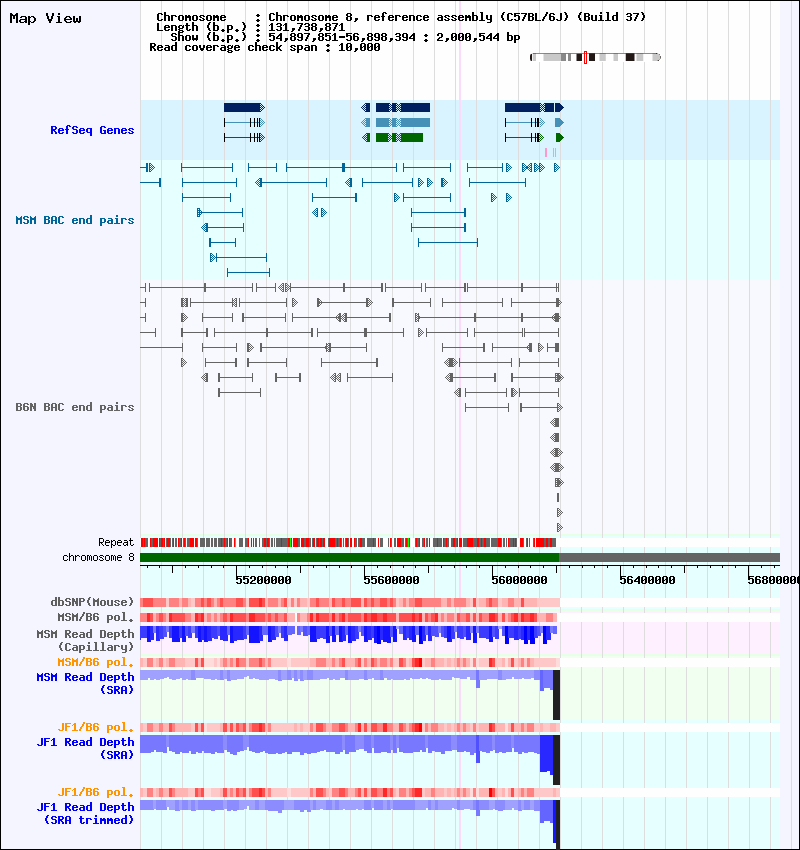The height and width of the screenshot is (850, 800).
Task: Click the Map View heading
Action: pos(46,18)
